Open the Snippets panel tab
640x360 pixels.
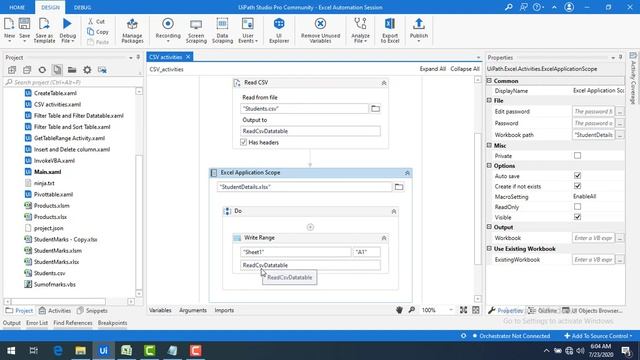92,311
